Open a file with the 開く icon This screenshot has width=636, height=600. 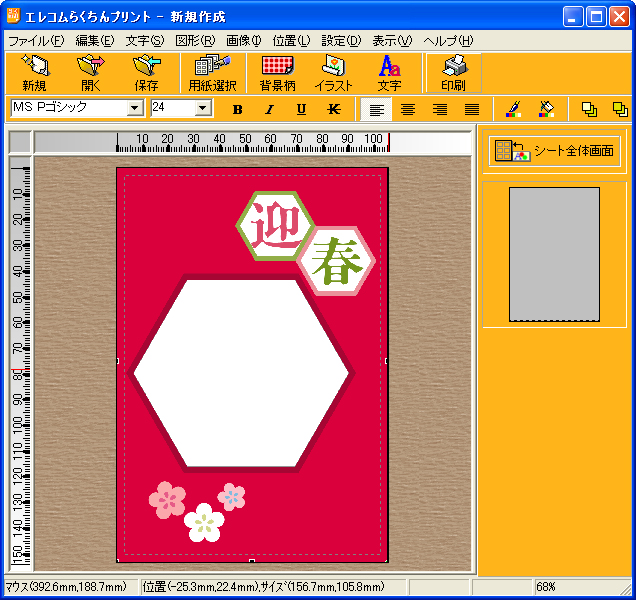90,73
